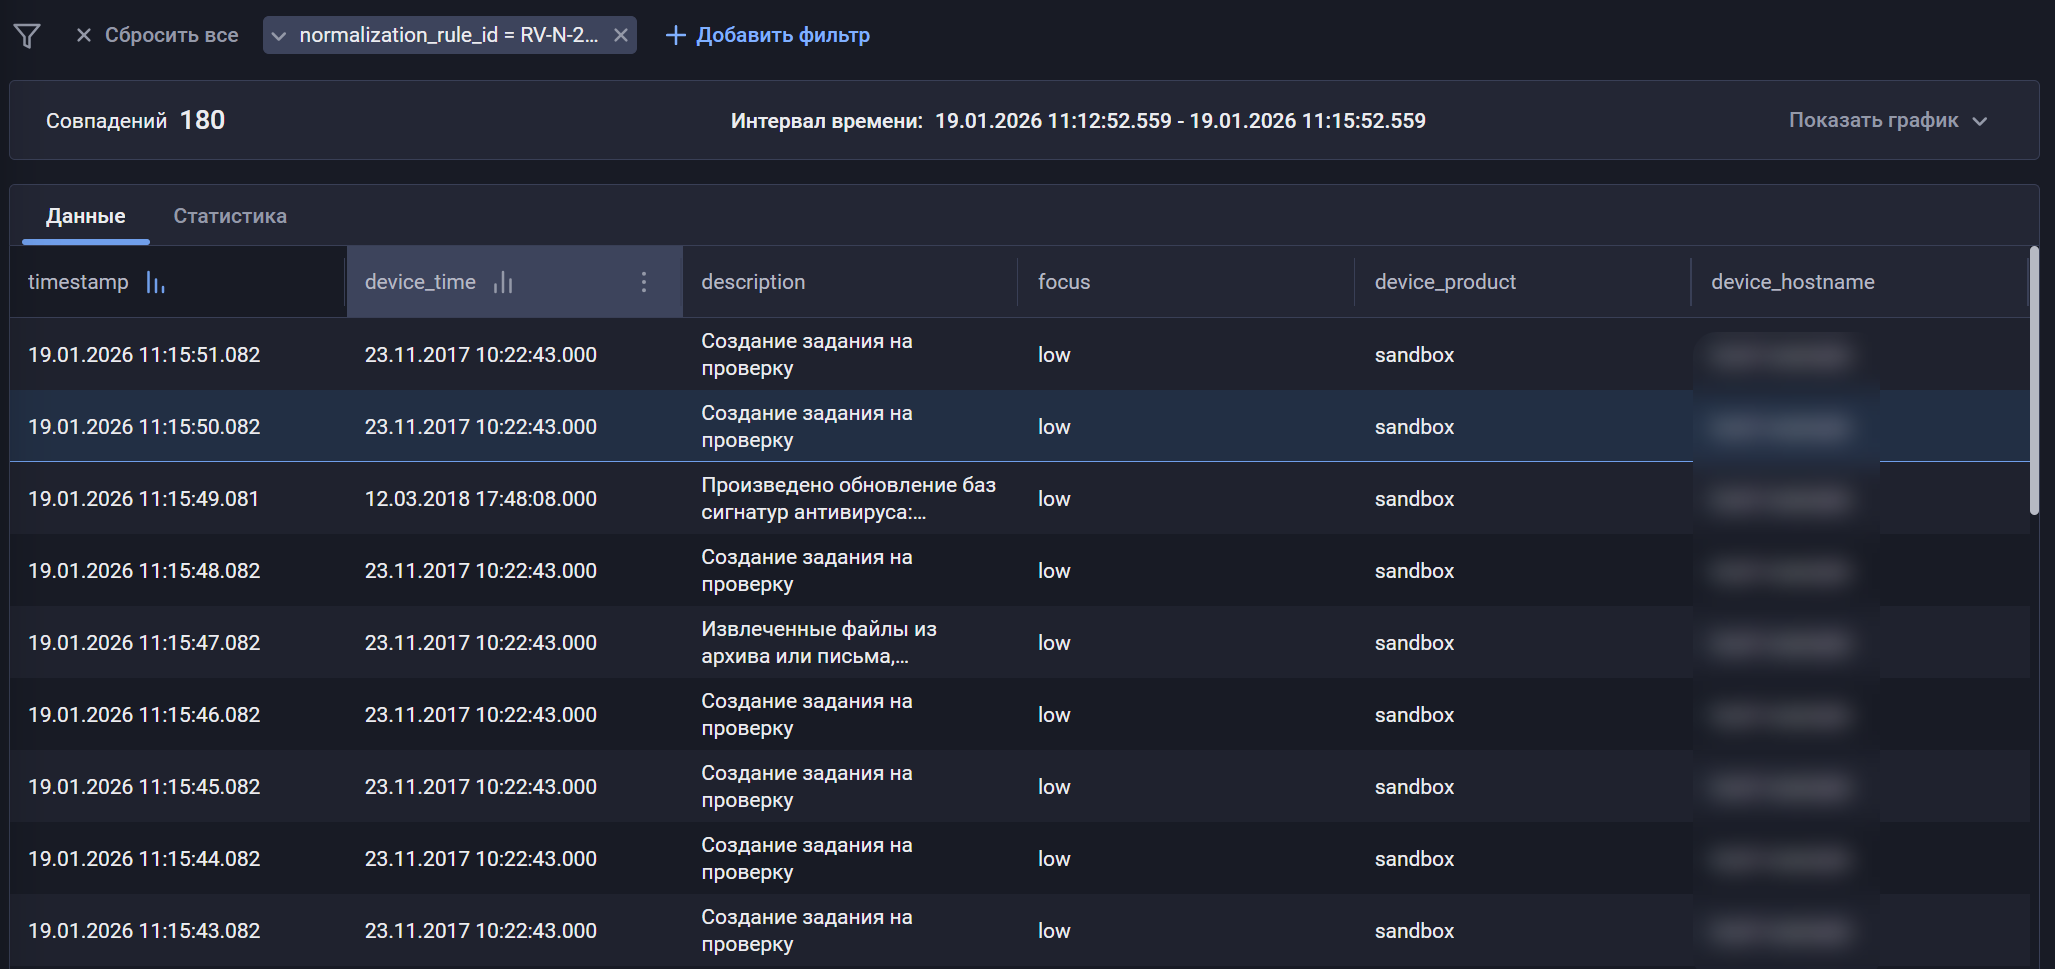
Task: Click the filter funnel icon
Action: coord(27,36)
